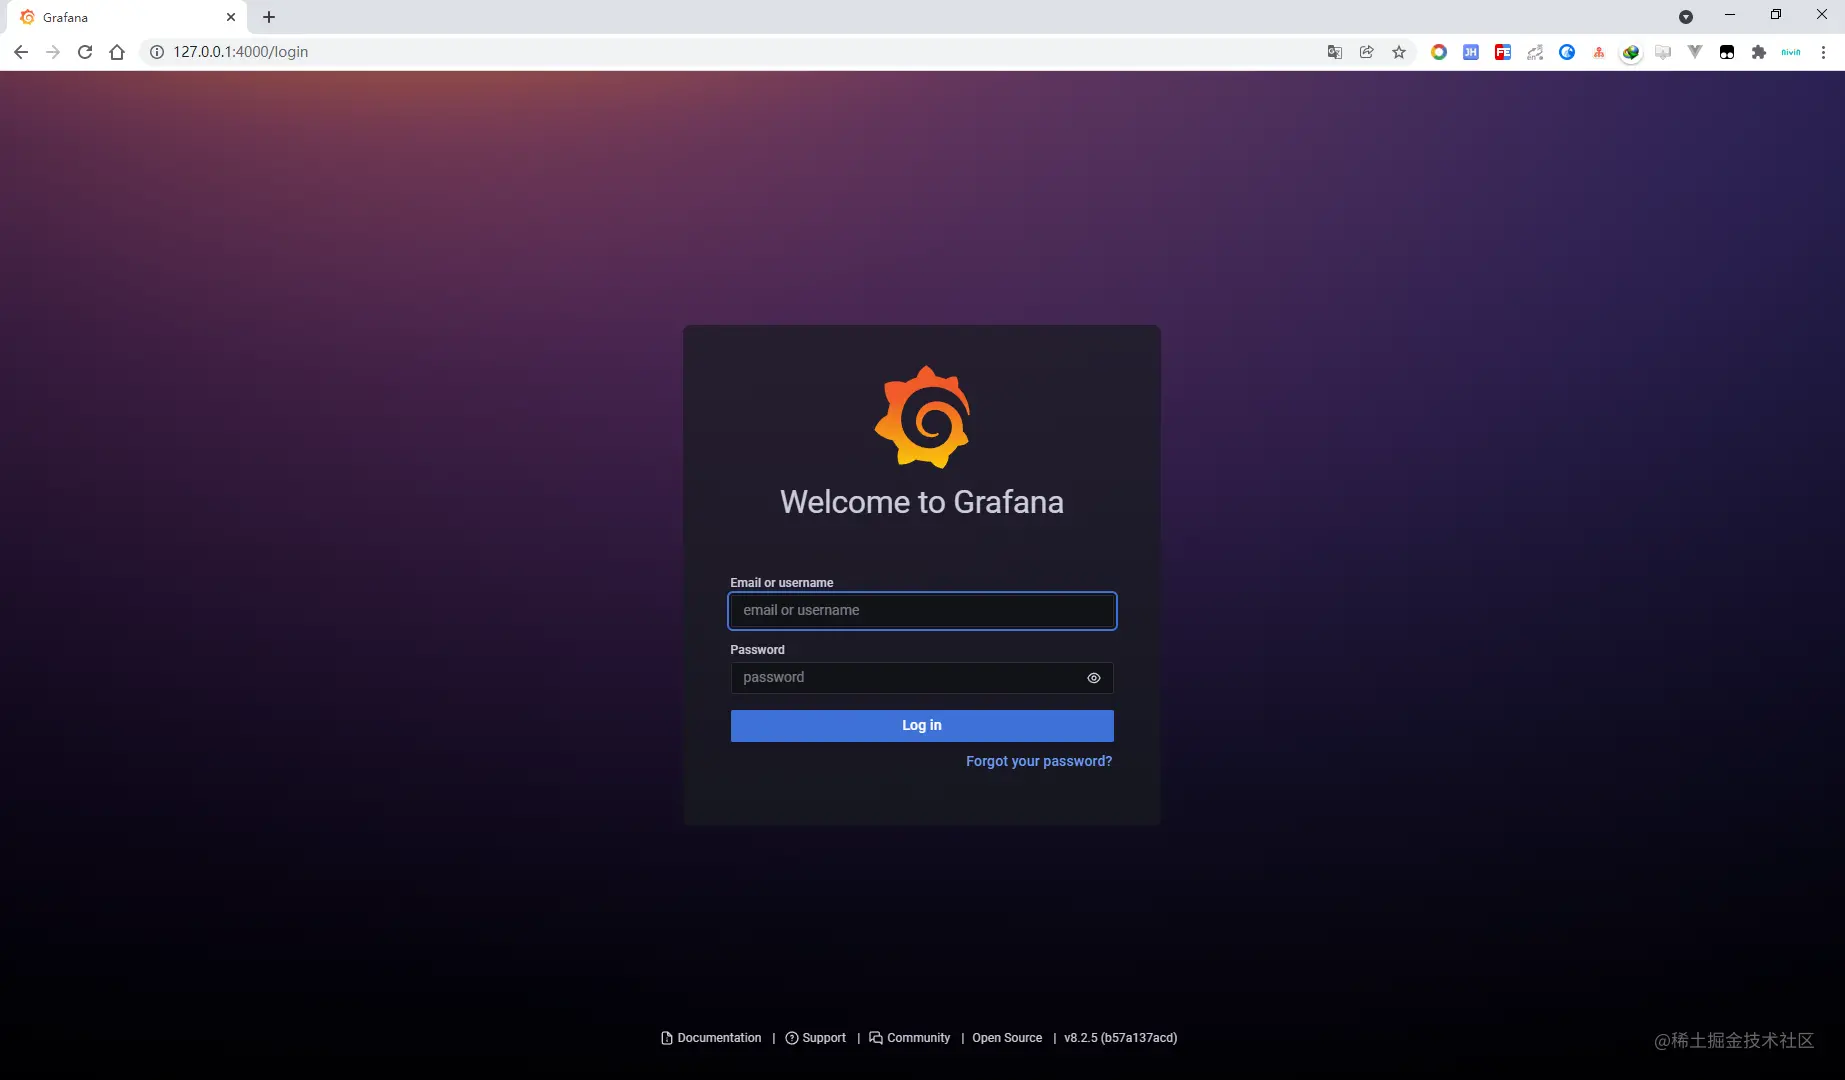Open the browser extensions puzzle icon
The height and width of the screenshot is (1080, 1845).
pos(1759,52)
